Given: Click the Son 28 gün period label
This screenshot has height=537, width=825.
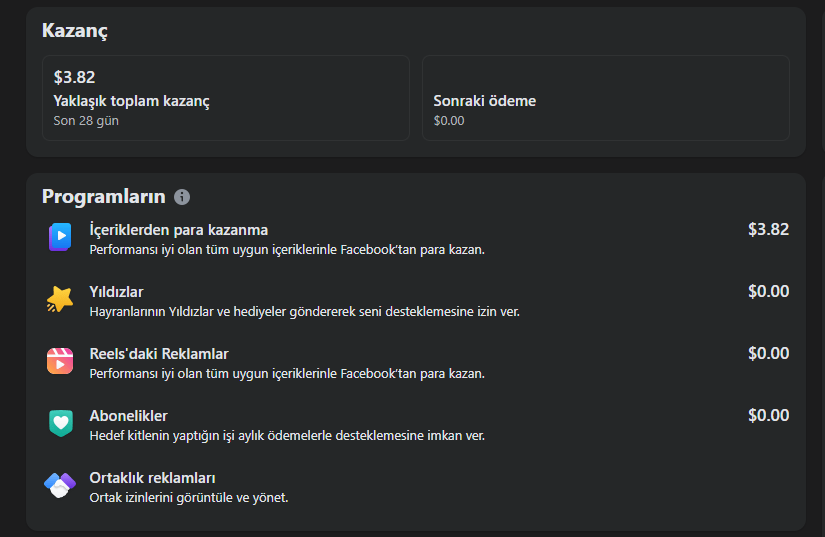Looking at the screenshot, I should (x=86, y=121).
